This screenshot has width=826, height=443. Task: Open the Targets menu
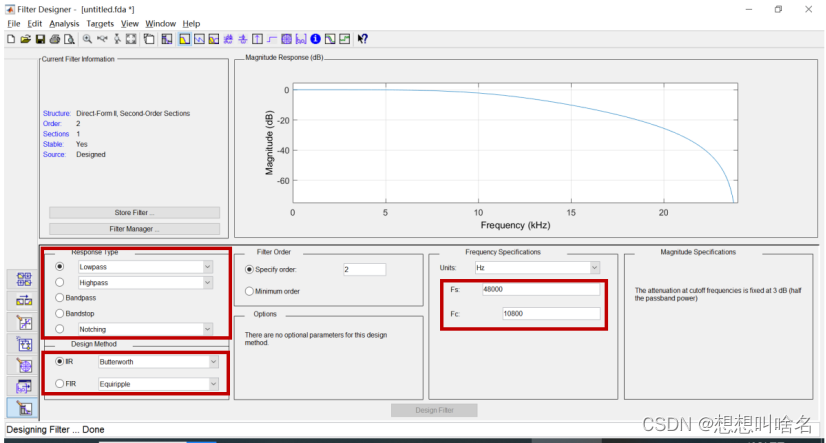100,24
